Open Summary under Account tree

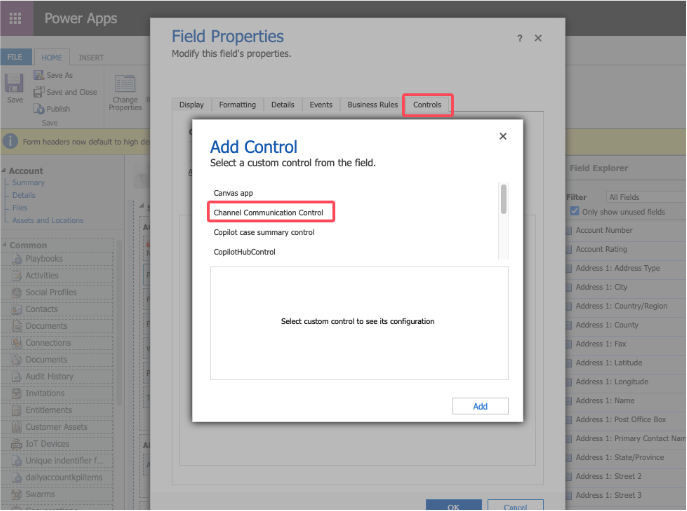tap(28, 182)
